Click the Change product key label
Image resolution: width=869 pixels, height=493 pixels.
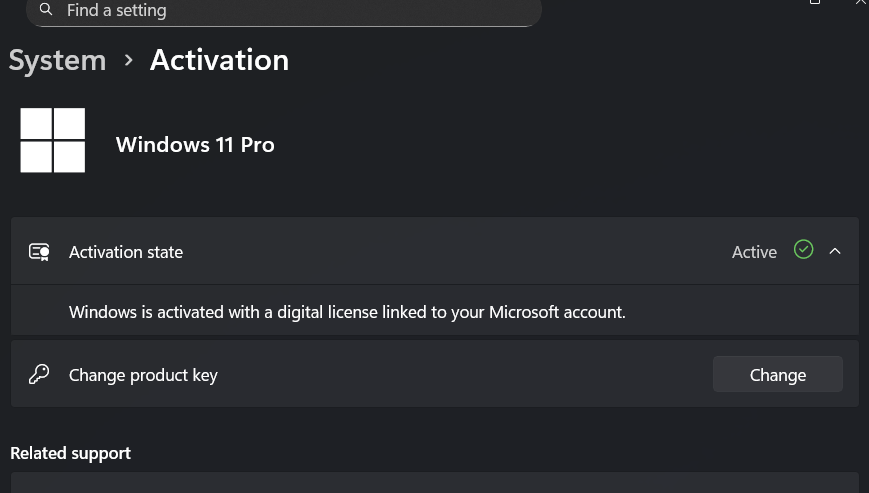[143, 375]
